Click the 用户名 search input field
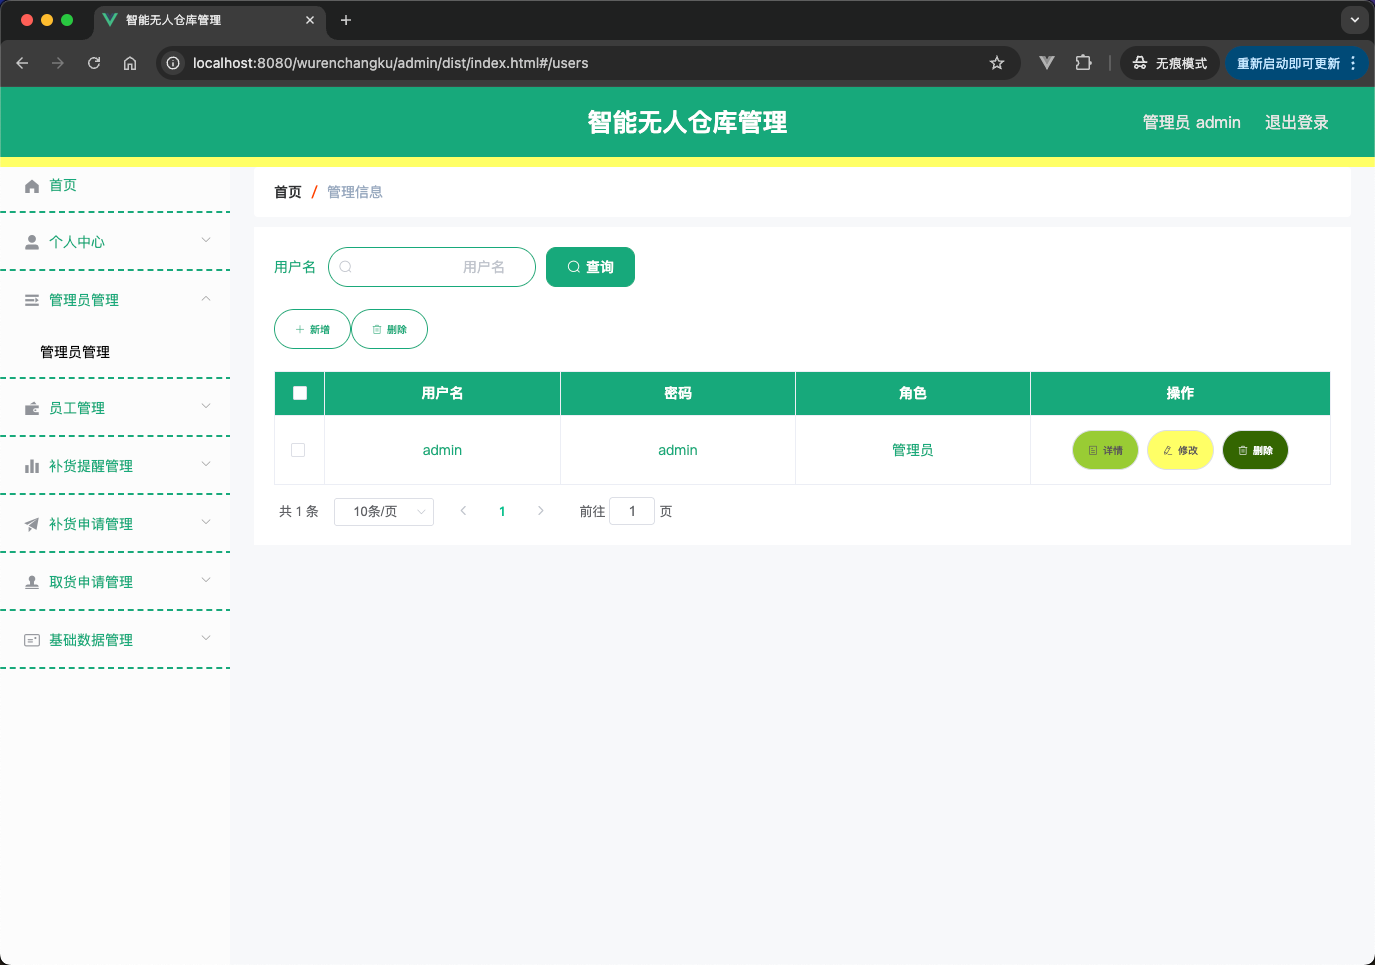 click(432, 267)
